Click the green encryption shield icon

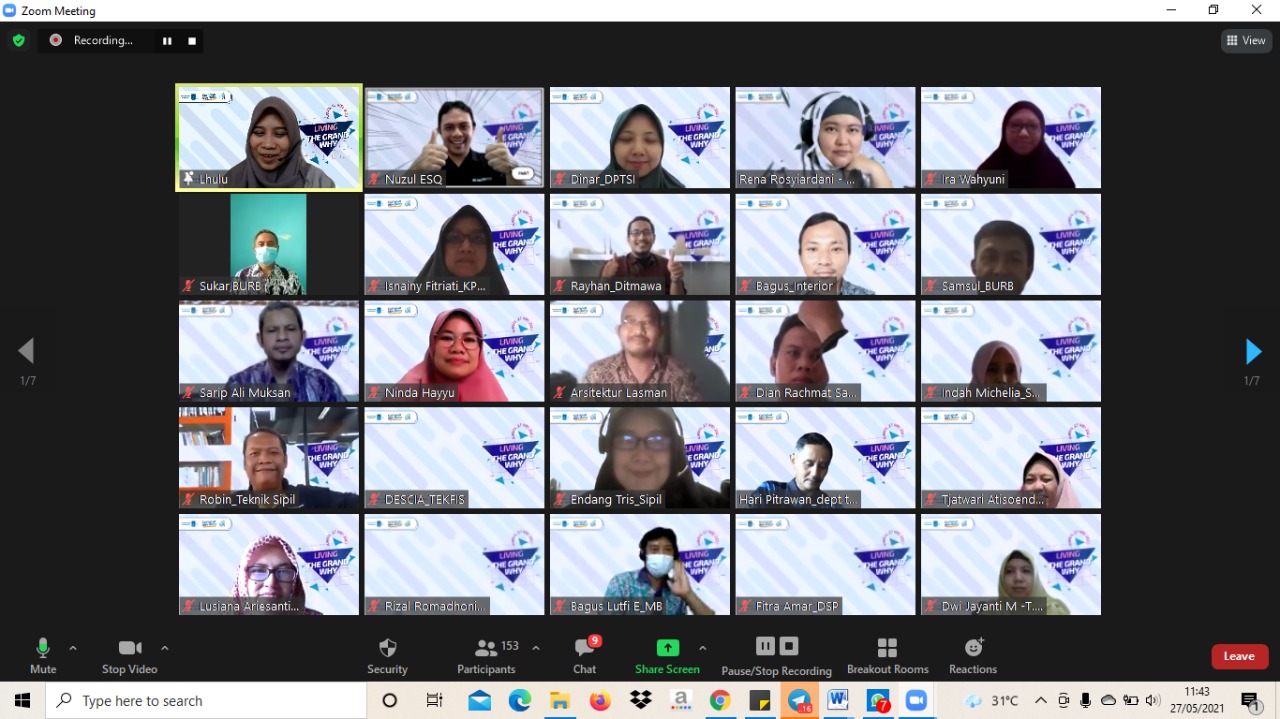pyautogui.click(x=18, y=41)
